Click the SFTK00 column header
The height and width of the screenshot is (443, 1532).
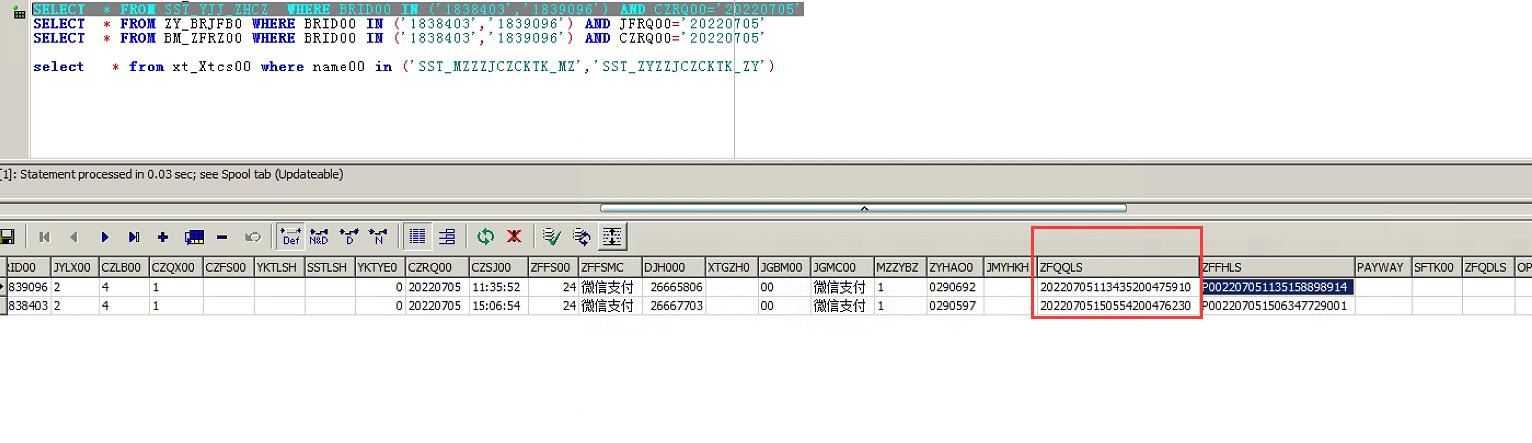1436,268
